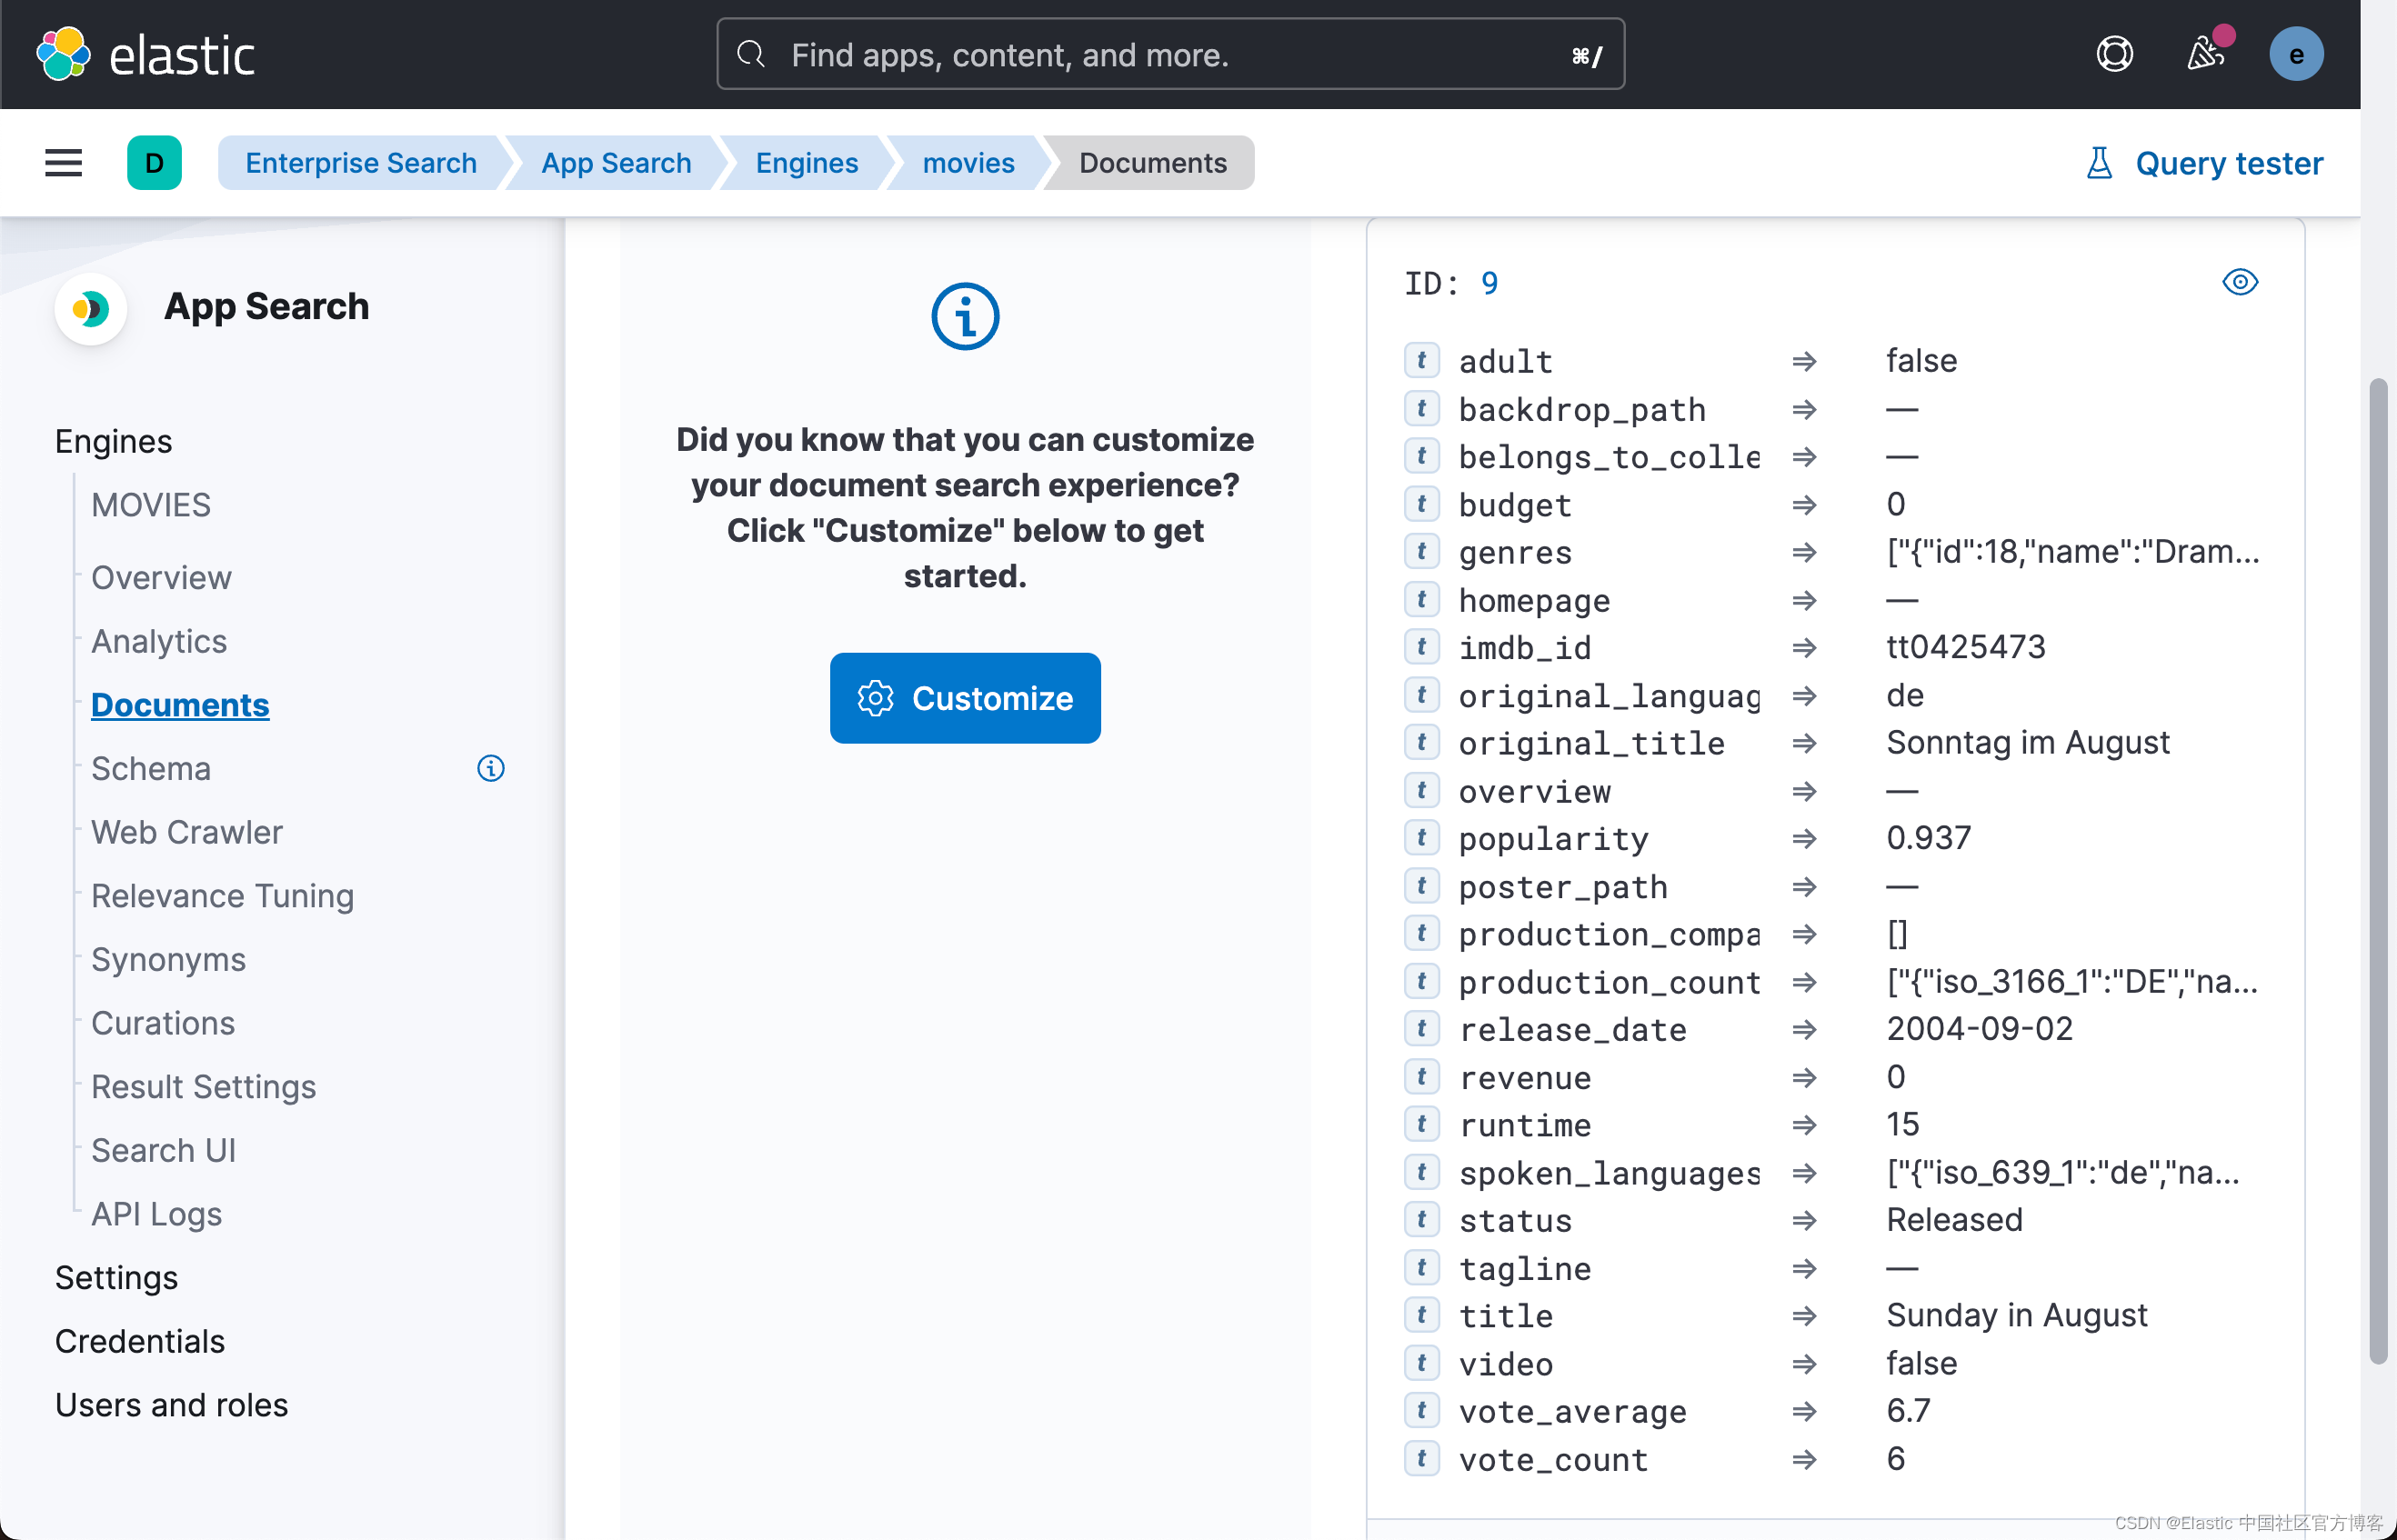
Task: Open user avatar menu 'e'
Action: [2296, 54]
